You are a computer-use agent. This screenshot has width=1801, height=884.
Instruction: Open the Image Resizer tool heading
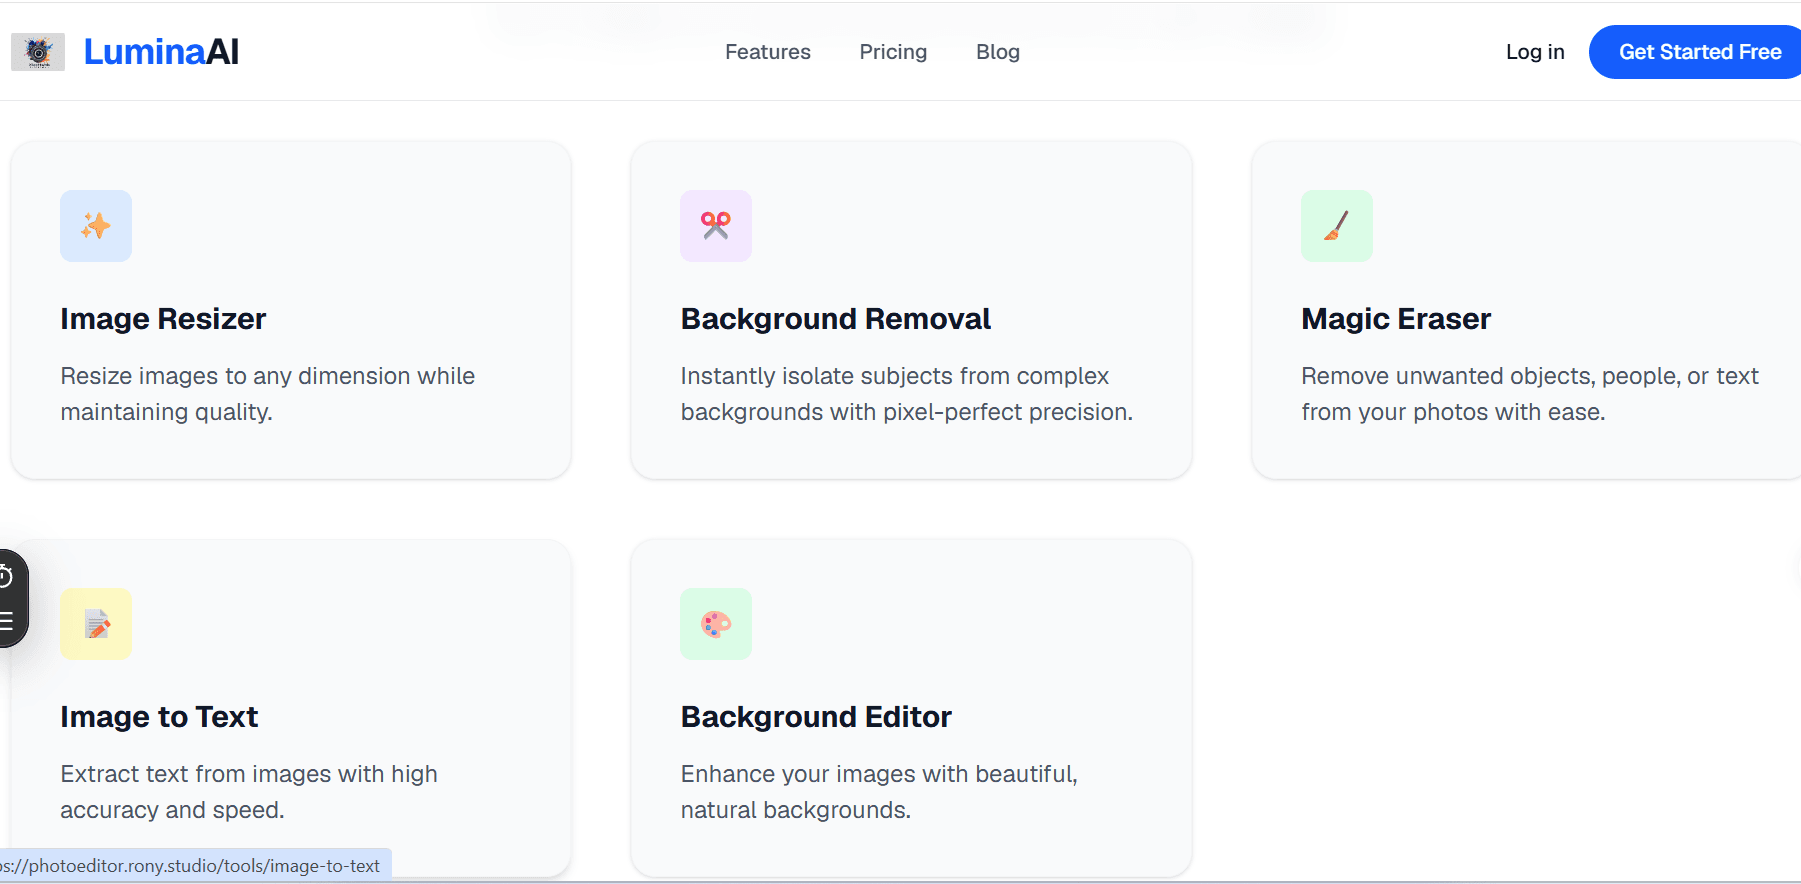pyautogui.click(x=163, y=319)
